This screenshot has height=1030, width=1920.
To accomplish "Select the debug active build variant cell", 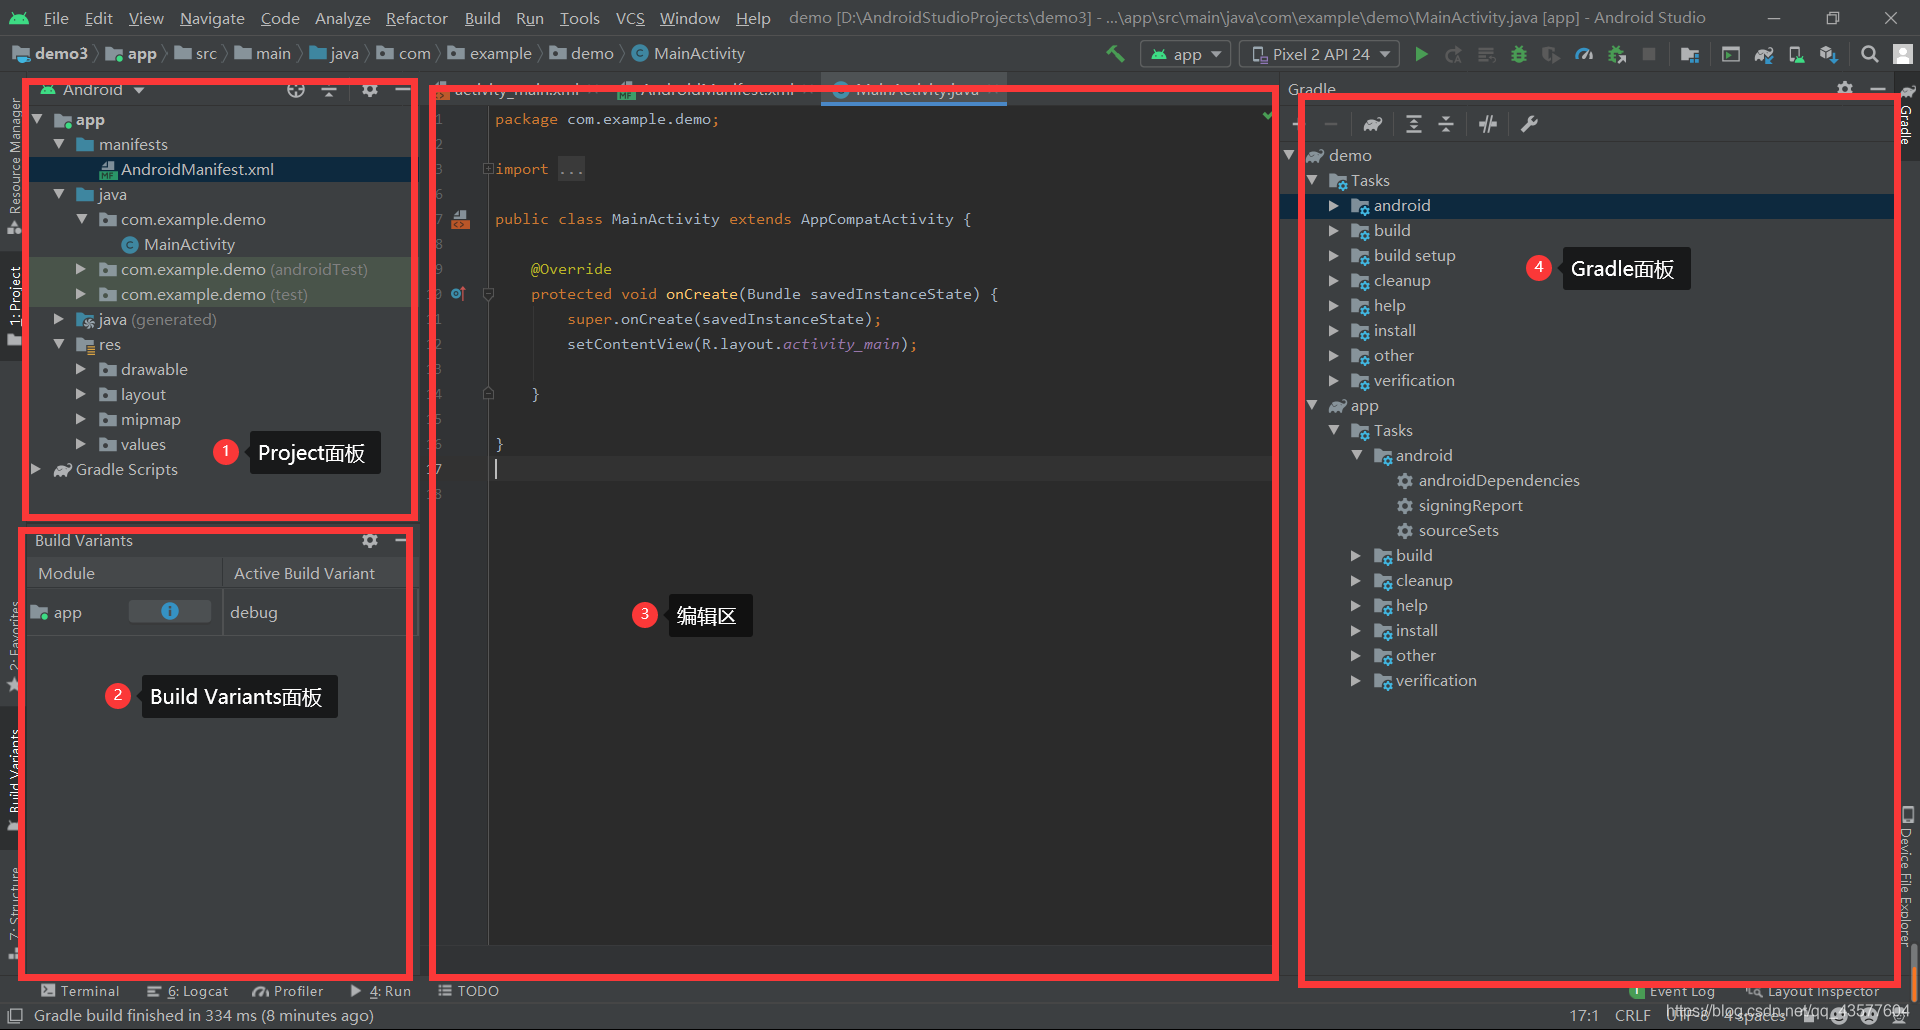I will [314, 612].
